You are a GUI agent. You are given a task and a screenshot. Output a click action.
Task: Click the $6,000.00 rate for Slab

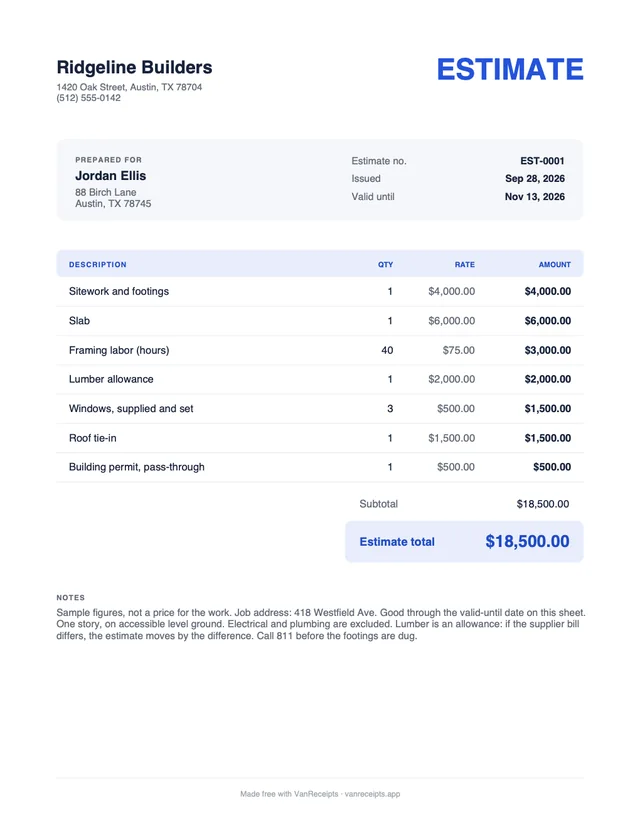(451, 321)
